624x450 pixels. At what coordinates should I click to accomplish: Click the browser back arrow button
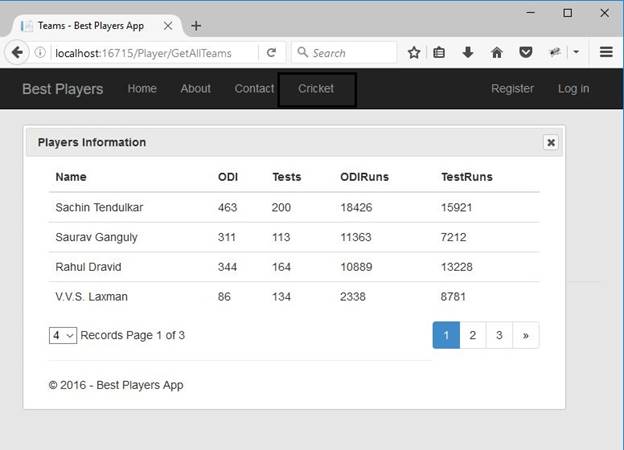(x=18, y=52)
